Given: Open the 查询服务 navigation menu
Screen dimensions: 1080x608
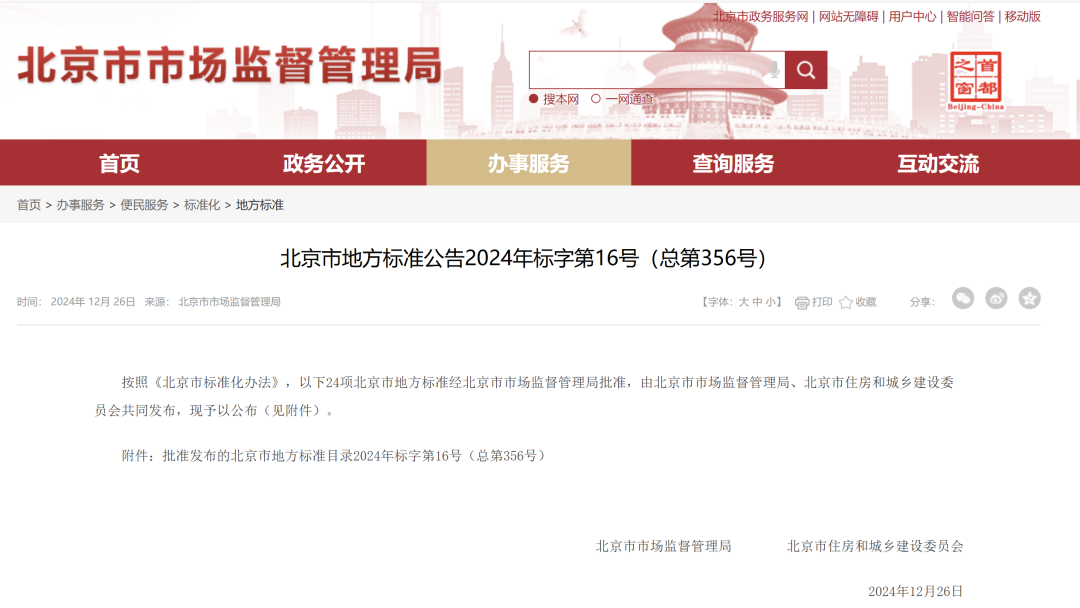Looking at the screenshot, I should 732,163.
